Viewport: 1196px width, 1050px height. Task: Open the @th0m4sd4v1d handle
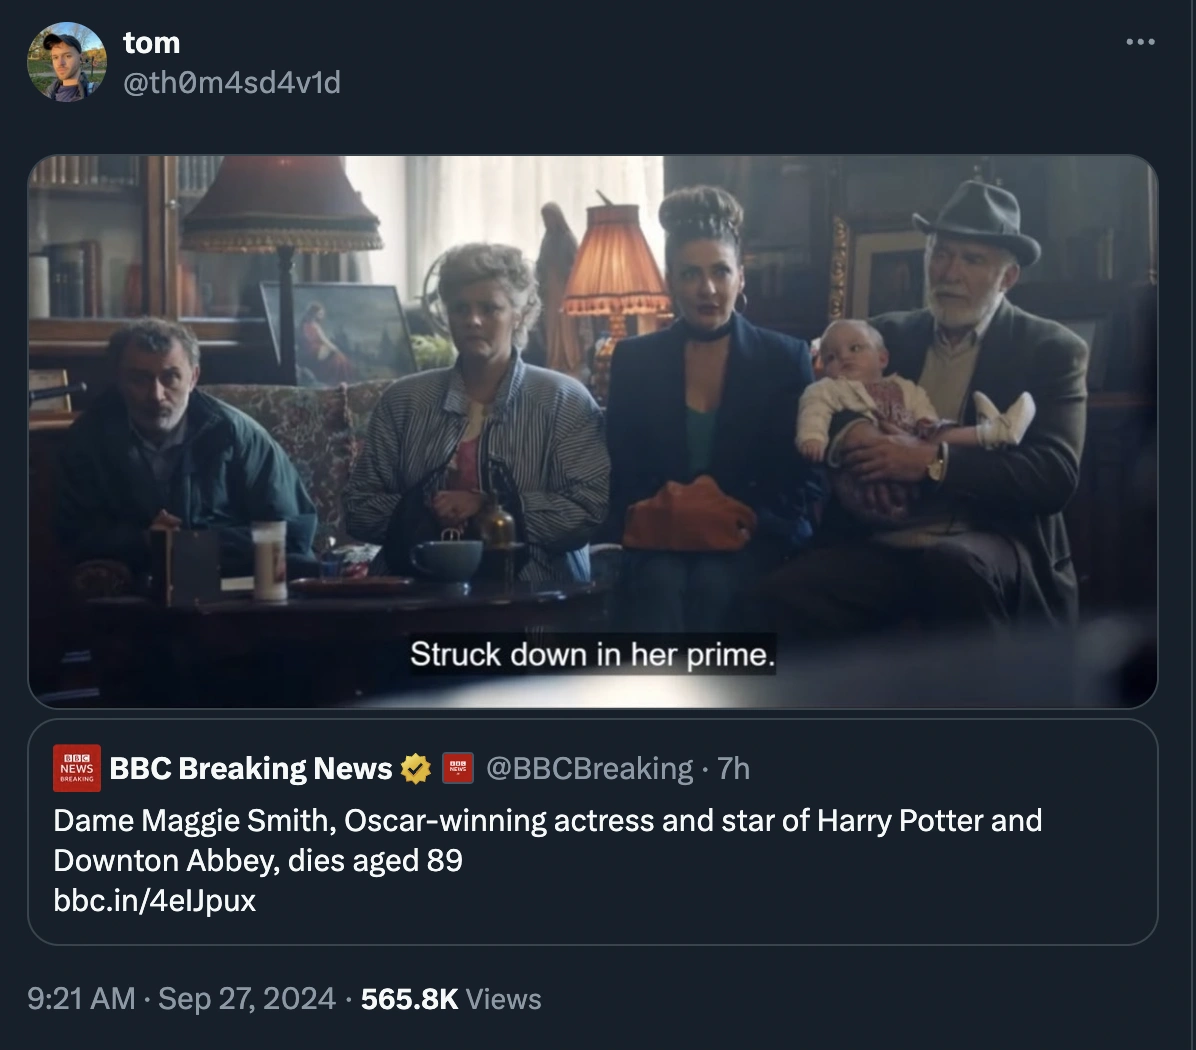coord(231,82)
